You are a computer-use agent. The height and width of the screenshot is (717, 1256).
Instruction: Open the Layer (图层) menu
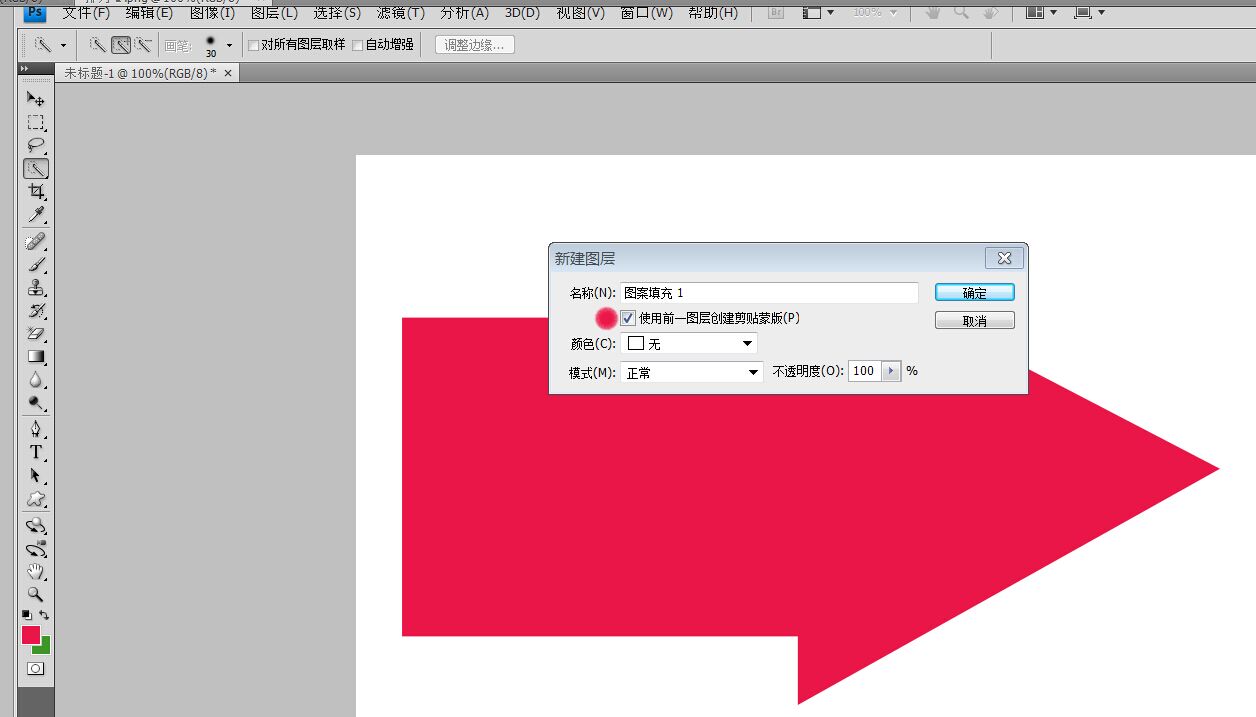(x=274, y=13)
